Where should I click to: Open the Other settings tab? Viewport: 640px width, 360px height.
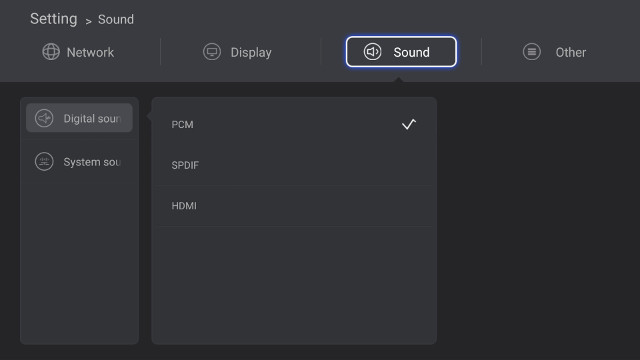554,52
